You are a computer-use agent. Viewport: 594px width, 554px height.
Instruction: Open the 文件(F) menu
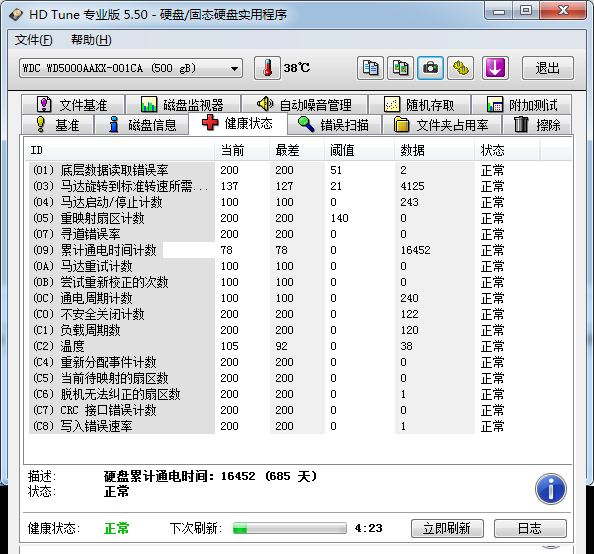33,40
